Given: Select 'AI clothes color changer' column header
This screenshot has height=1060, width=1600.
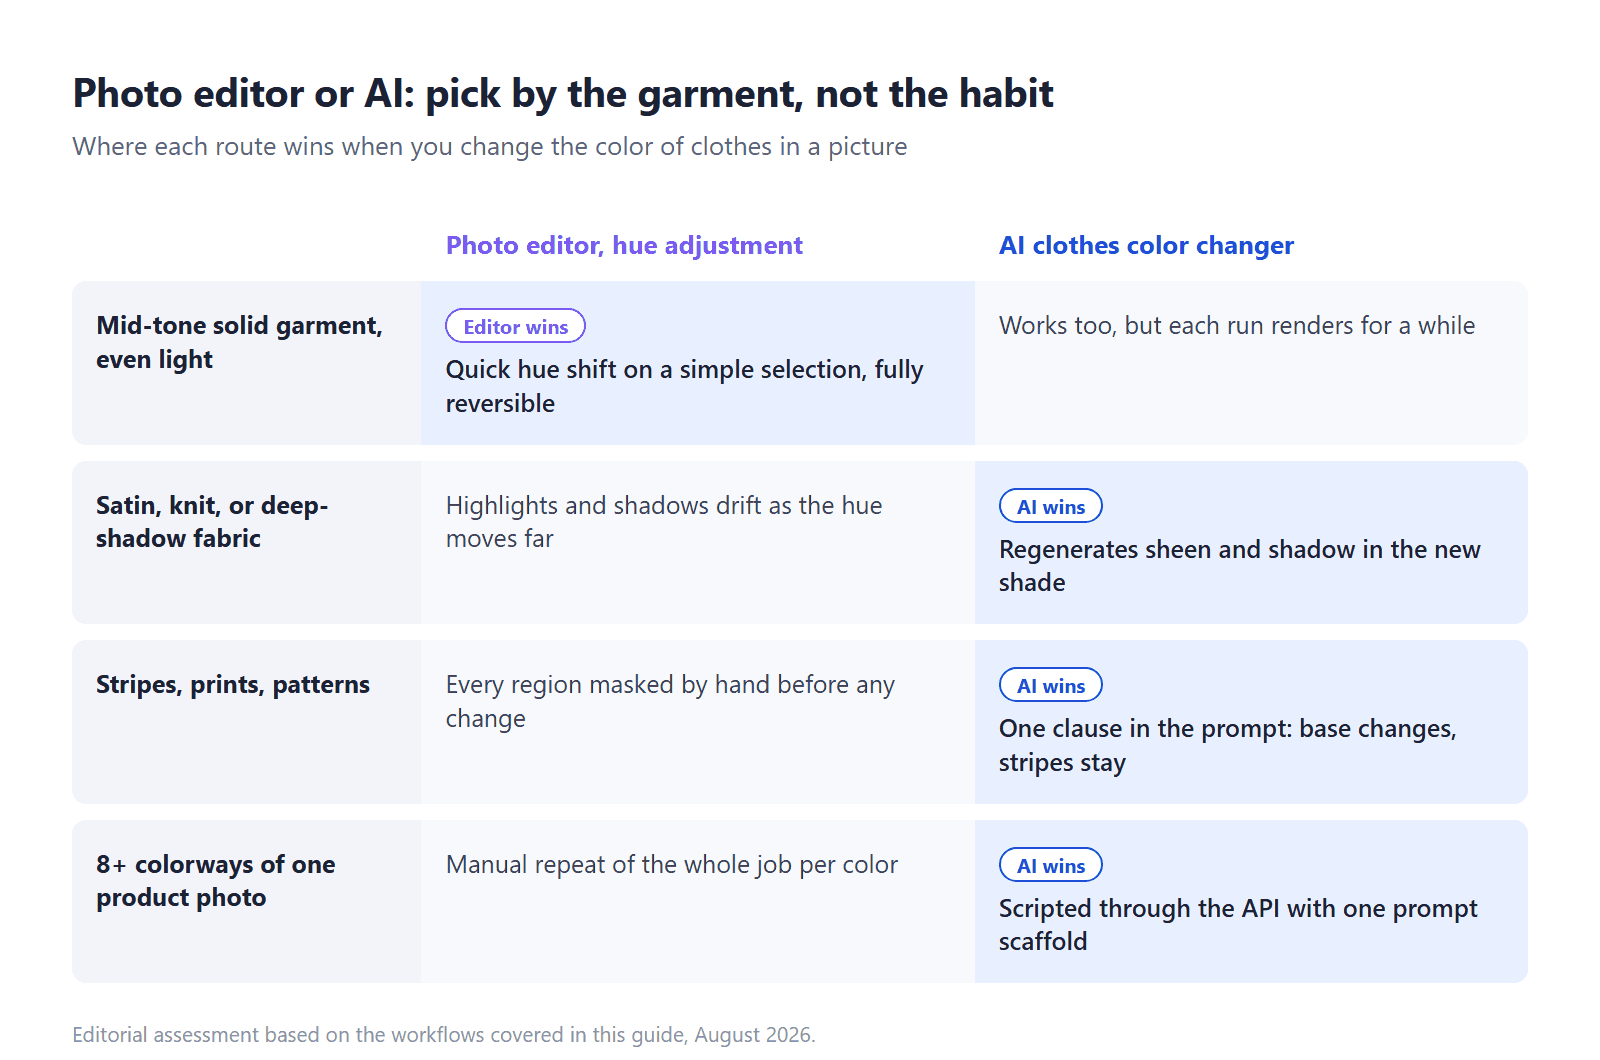Looking at the screenshot, I should (1146, 245).
